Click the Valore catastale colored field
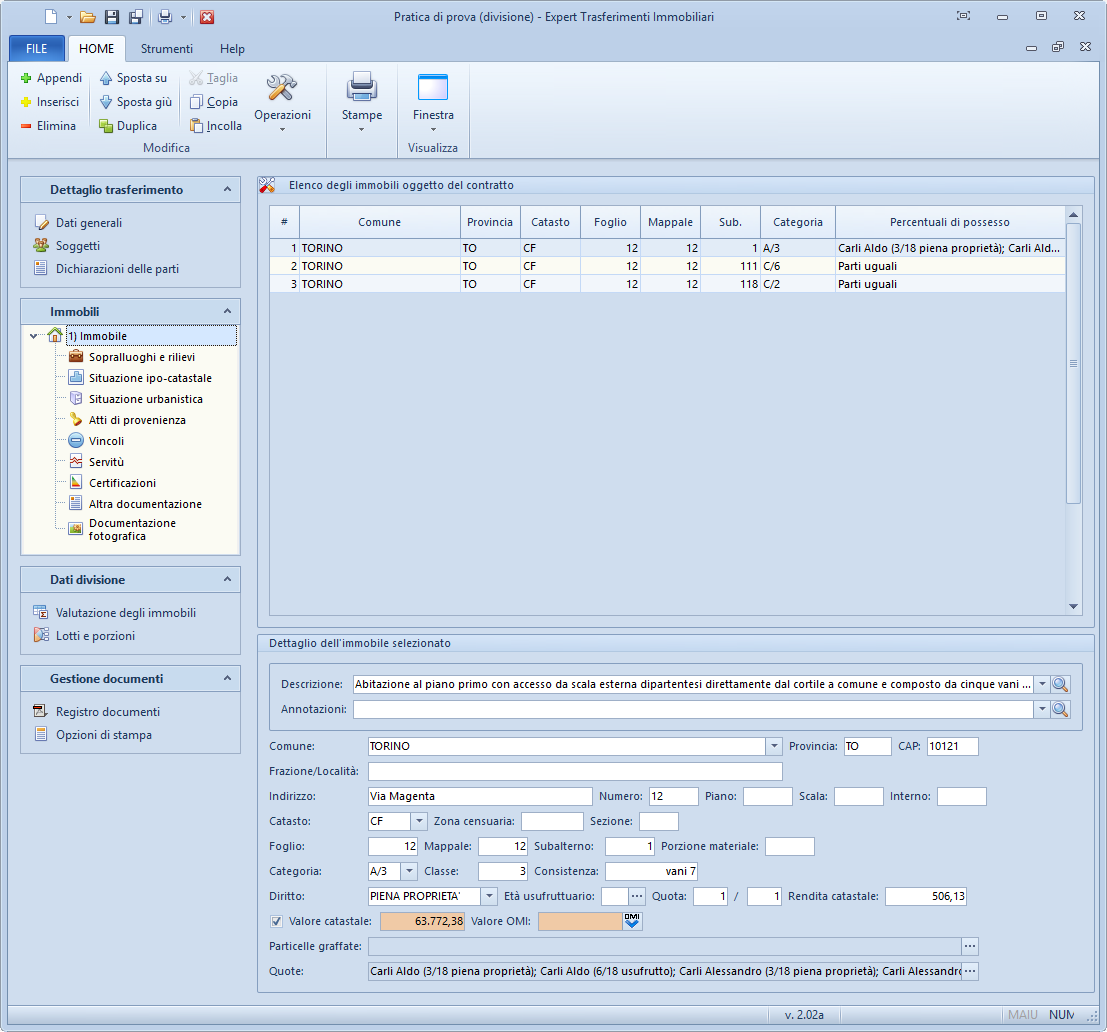1107x1032 pixels. coord(422,922)
